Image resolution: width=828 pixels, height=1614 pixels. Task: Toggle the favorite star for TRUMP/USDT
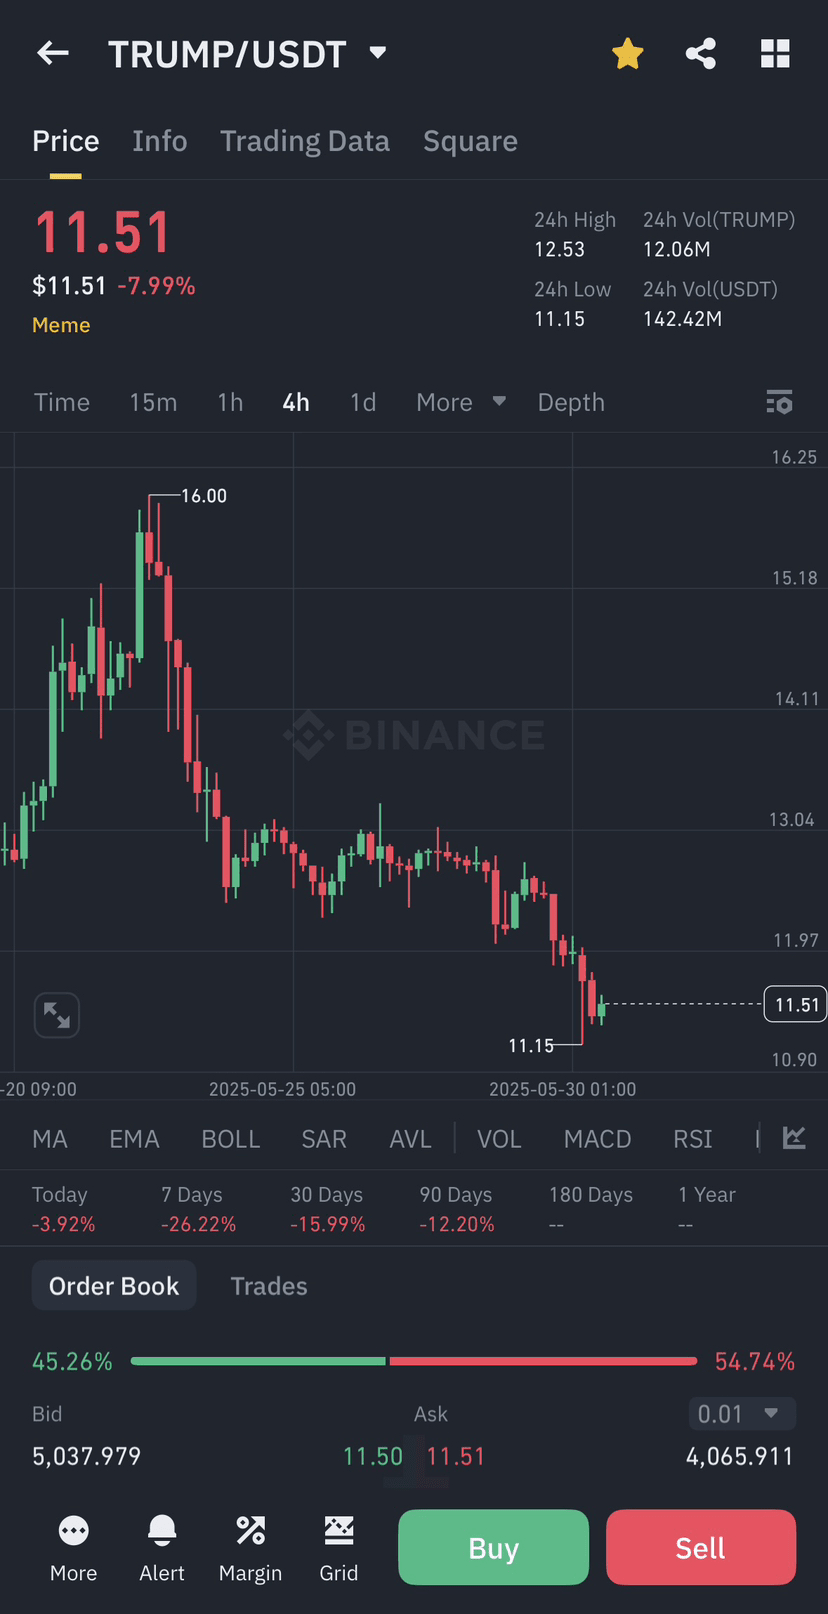628,53
